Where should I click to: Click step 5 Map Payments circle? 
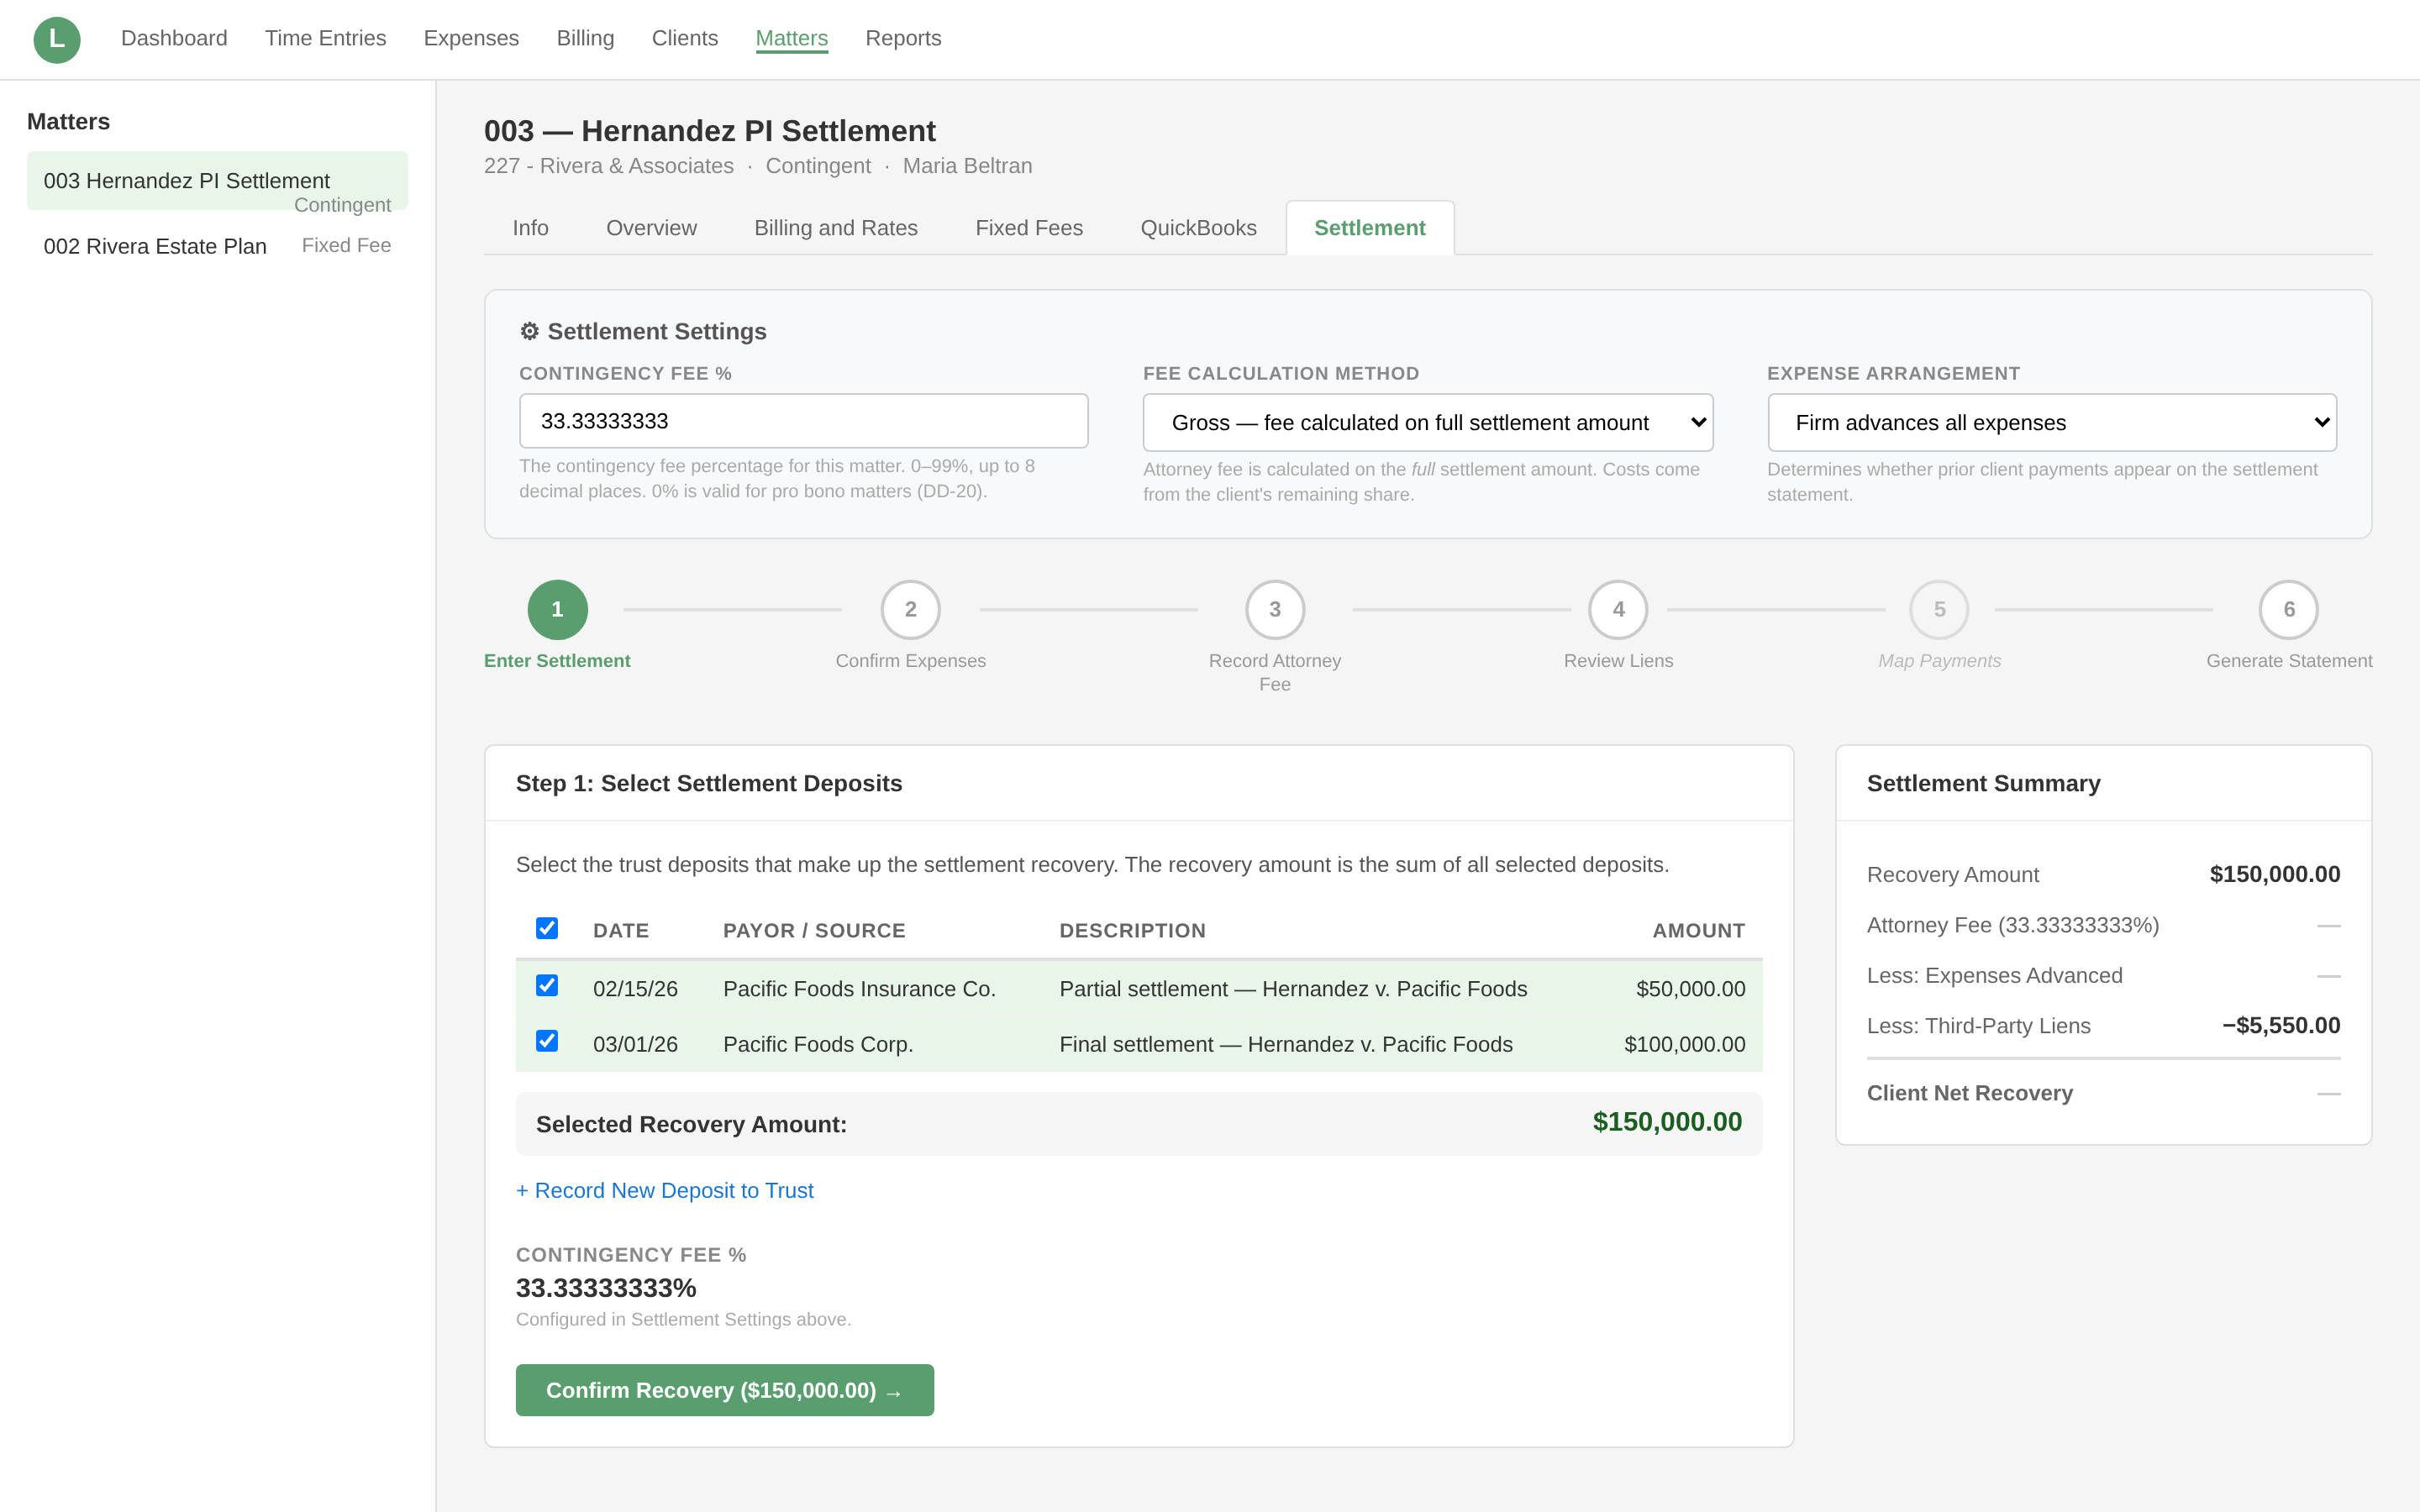click(x=1939, y=609)
